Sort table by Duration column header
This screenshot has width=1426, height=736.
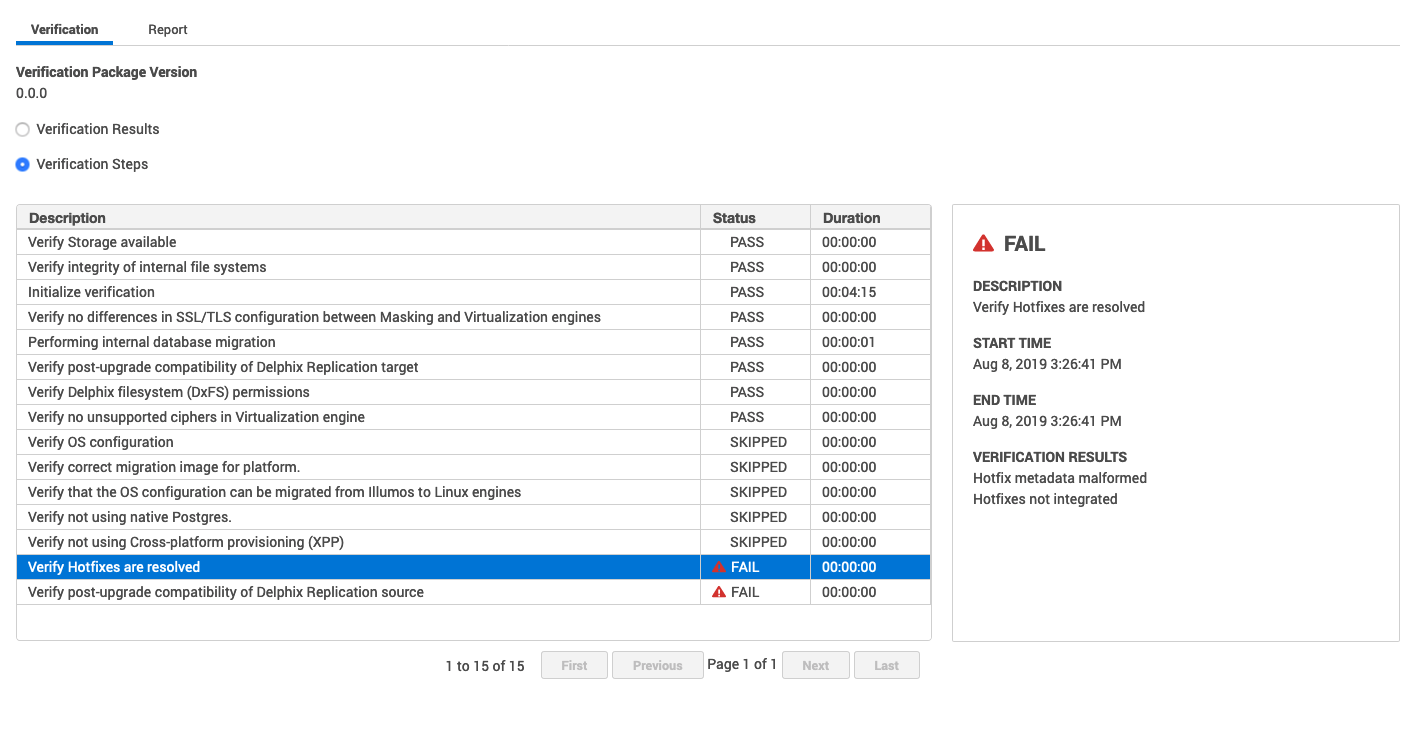(x=851, y=218)
